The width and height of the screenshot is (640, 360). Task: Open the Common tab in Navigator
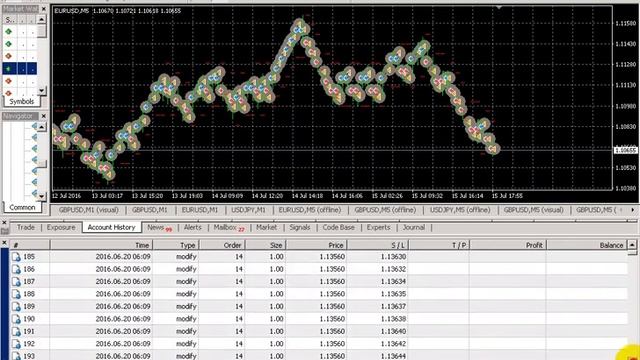tap(22, 207)
